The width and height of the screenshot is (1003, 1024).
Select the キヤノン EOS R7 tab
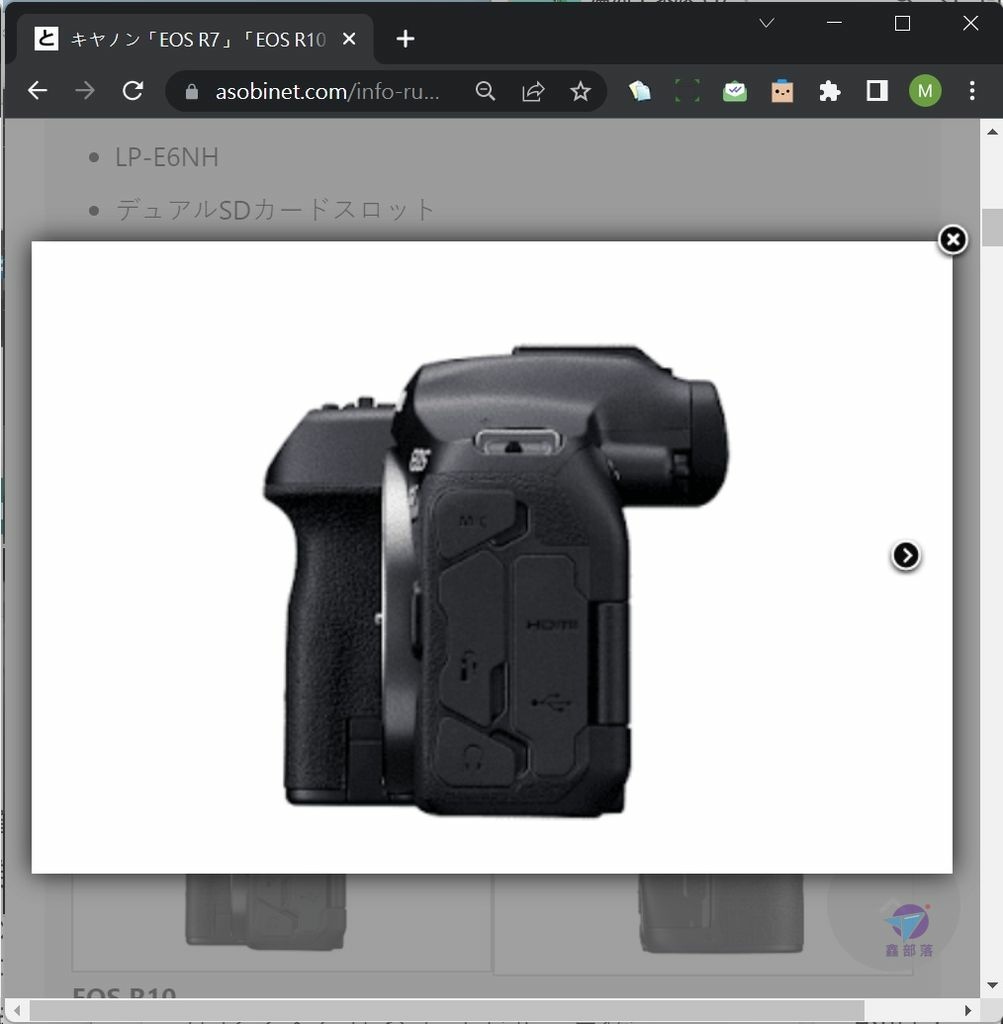point(195,39)
